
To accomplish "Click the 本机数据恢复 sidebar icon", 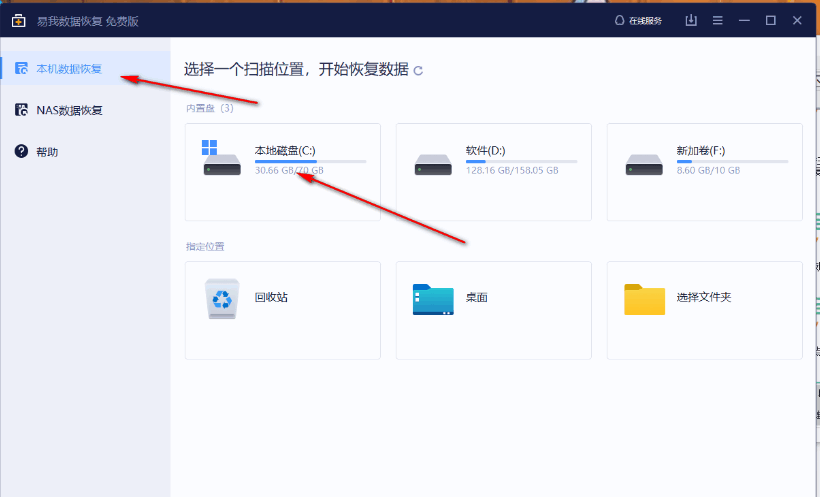I will point(21,68).
